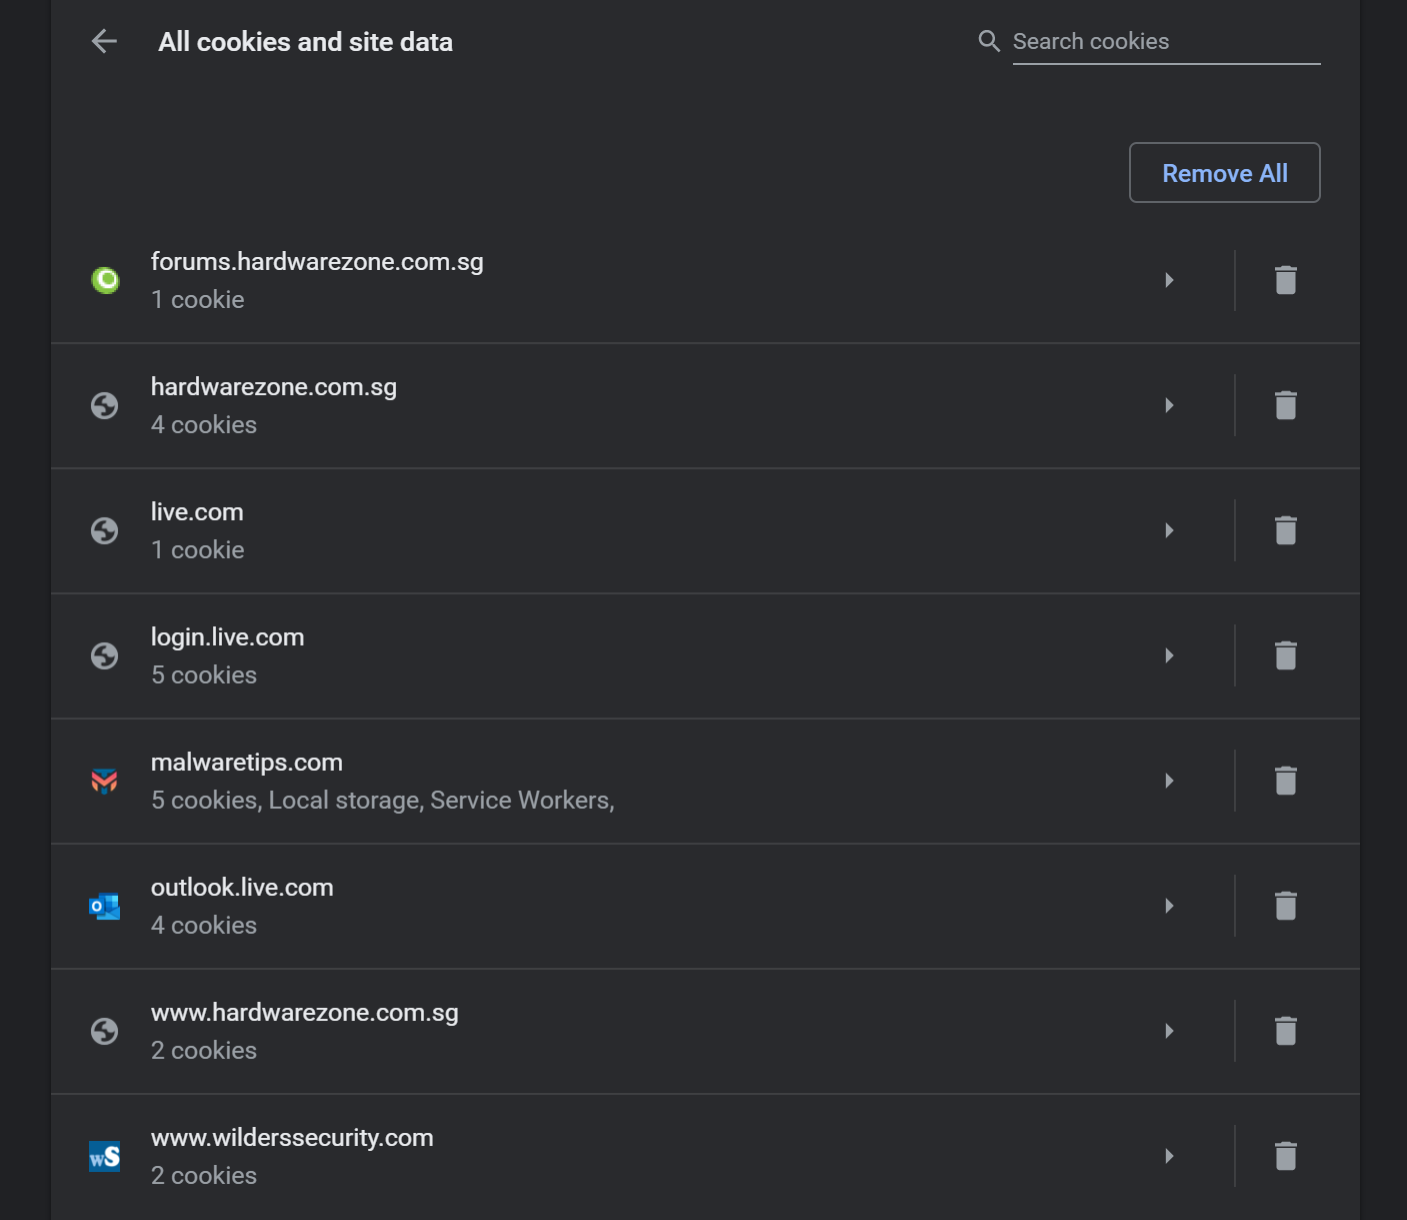The image size is (1407, 1220).
Task: Expand forums.hardwarezone.com.sg cookie details arrow
Action: click(1169, 280)
